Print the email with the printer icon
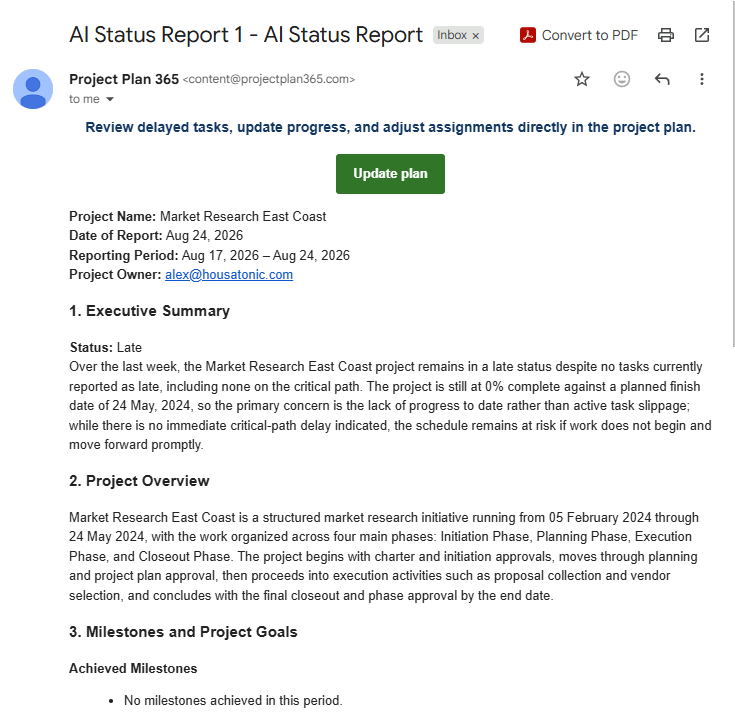735x713 pixels. 666,35
